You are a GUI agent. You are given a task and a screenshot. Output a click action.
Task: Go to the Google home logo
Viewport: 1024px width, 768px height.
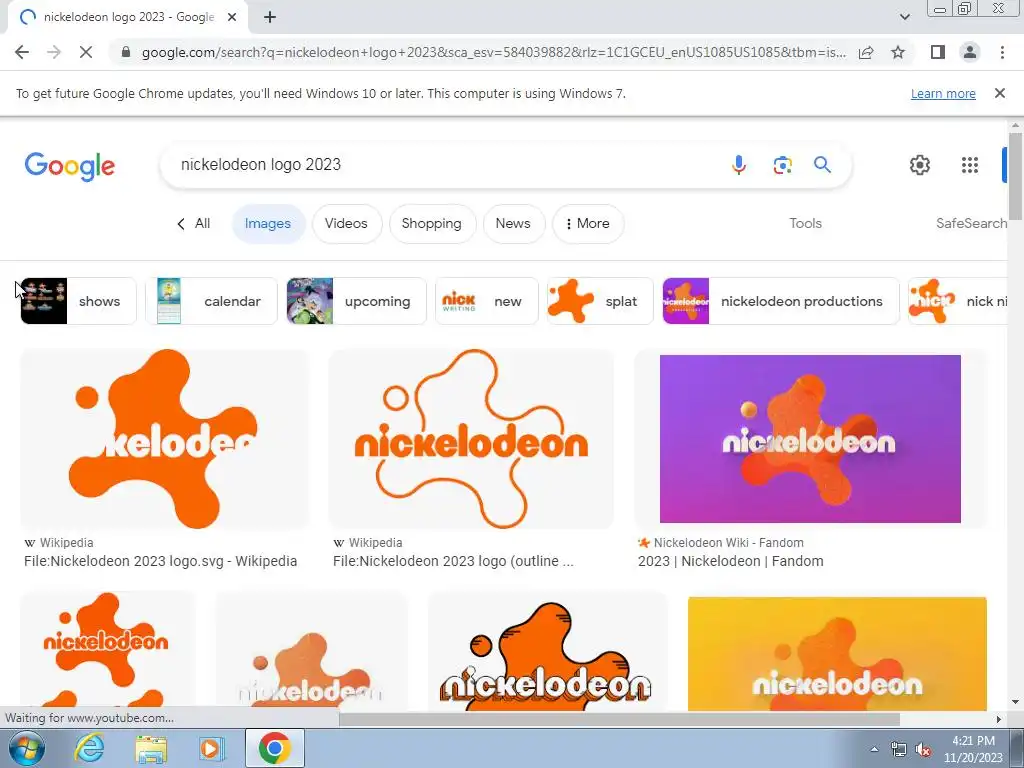70,166
